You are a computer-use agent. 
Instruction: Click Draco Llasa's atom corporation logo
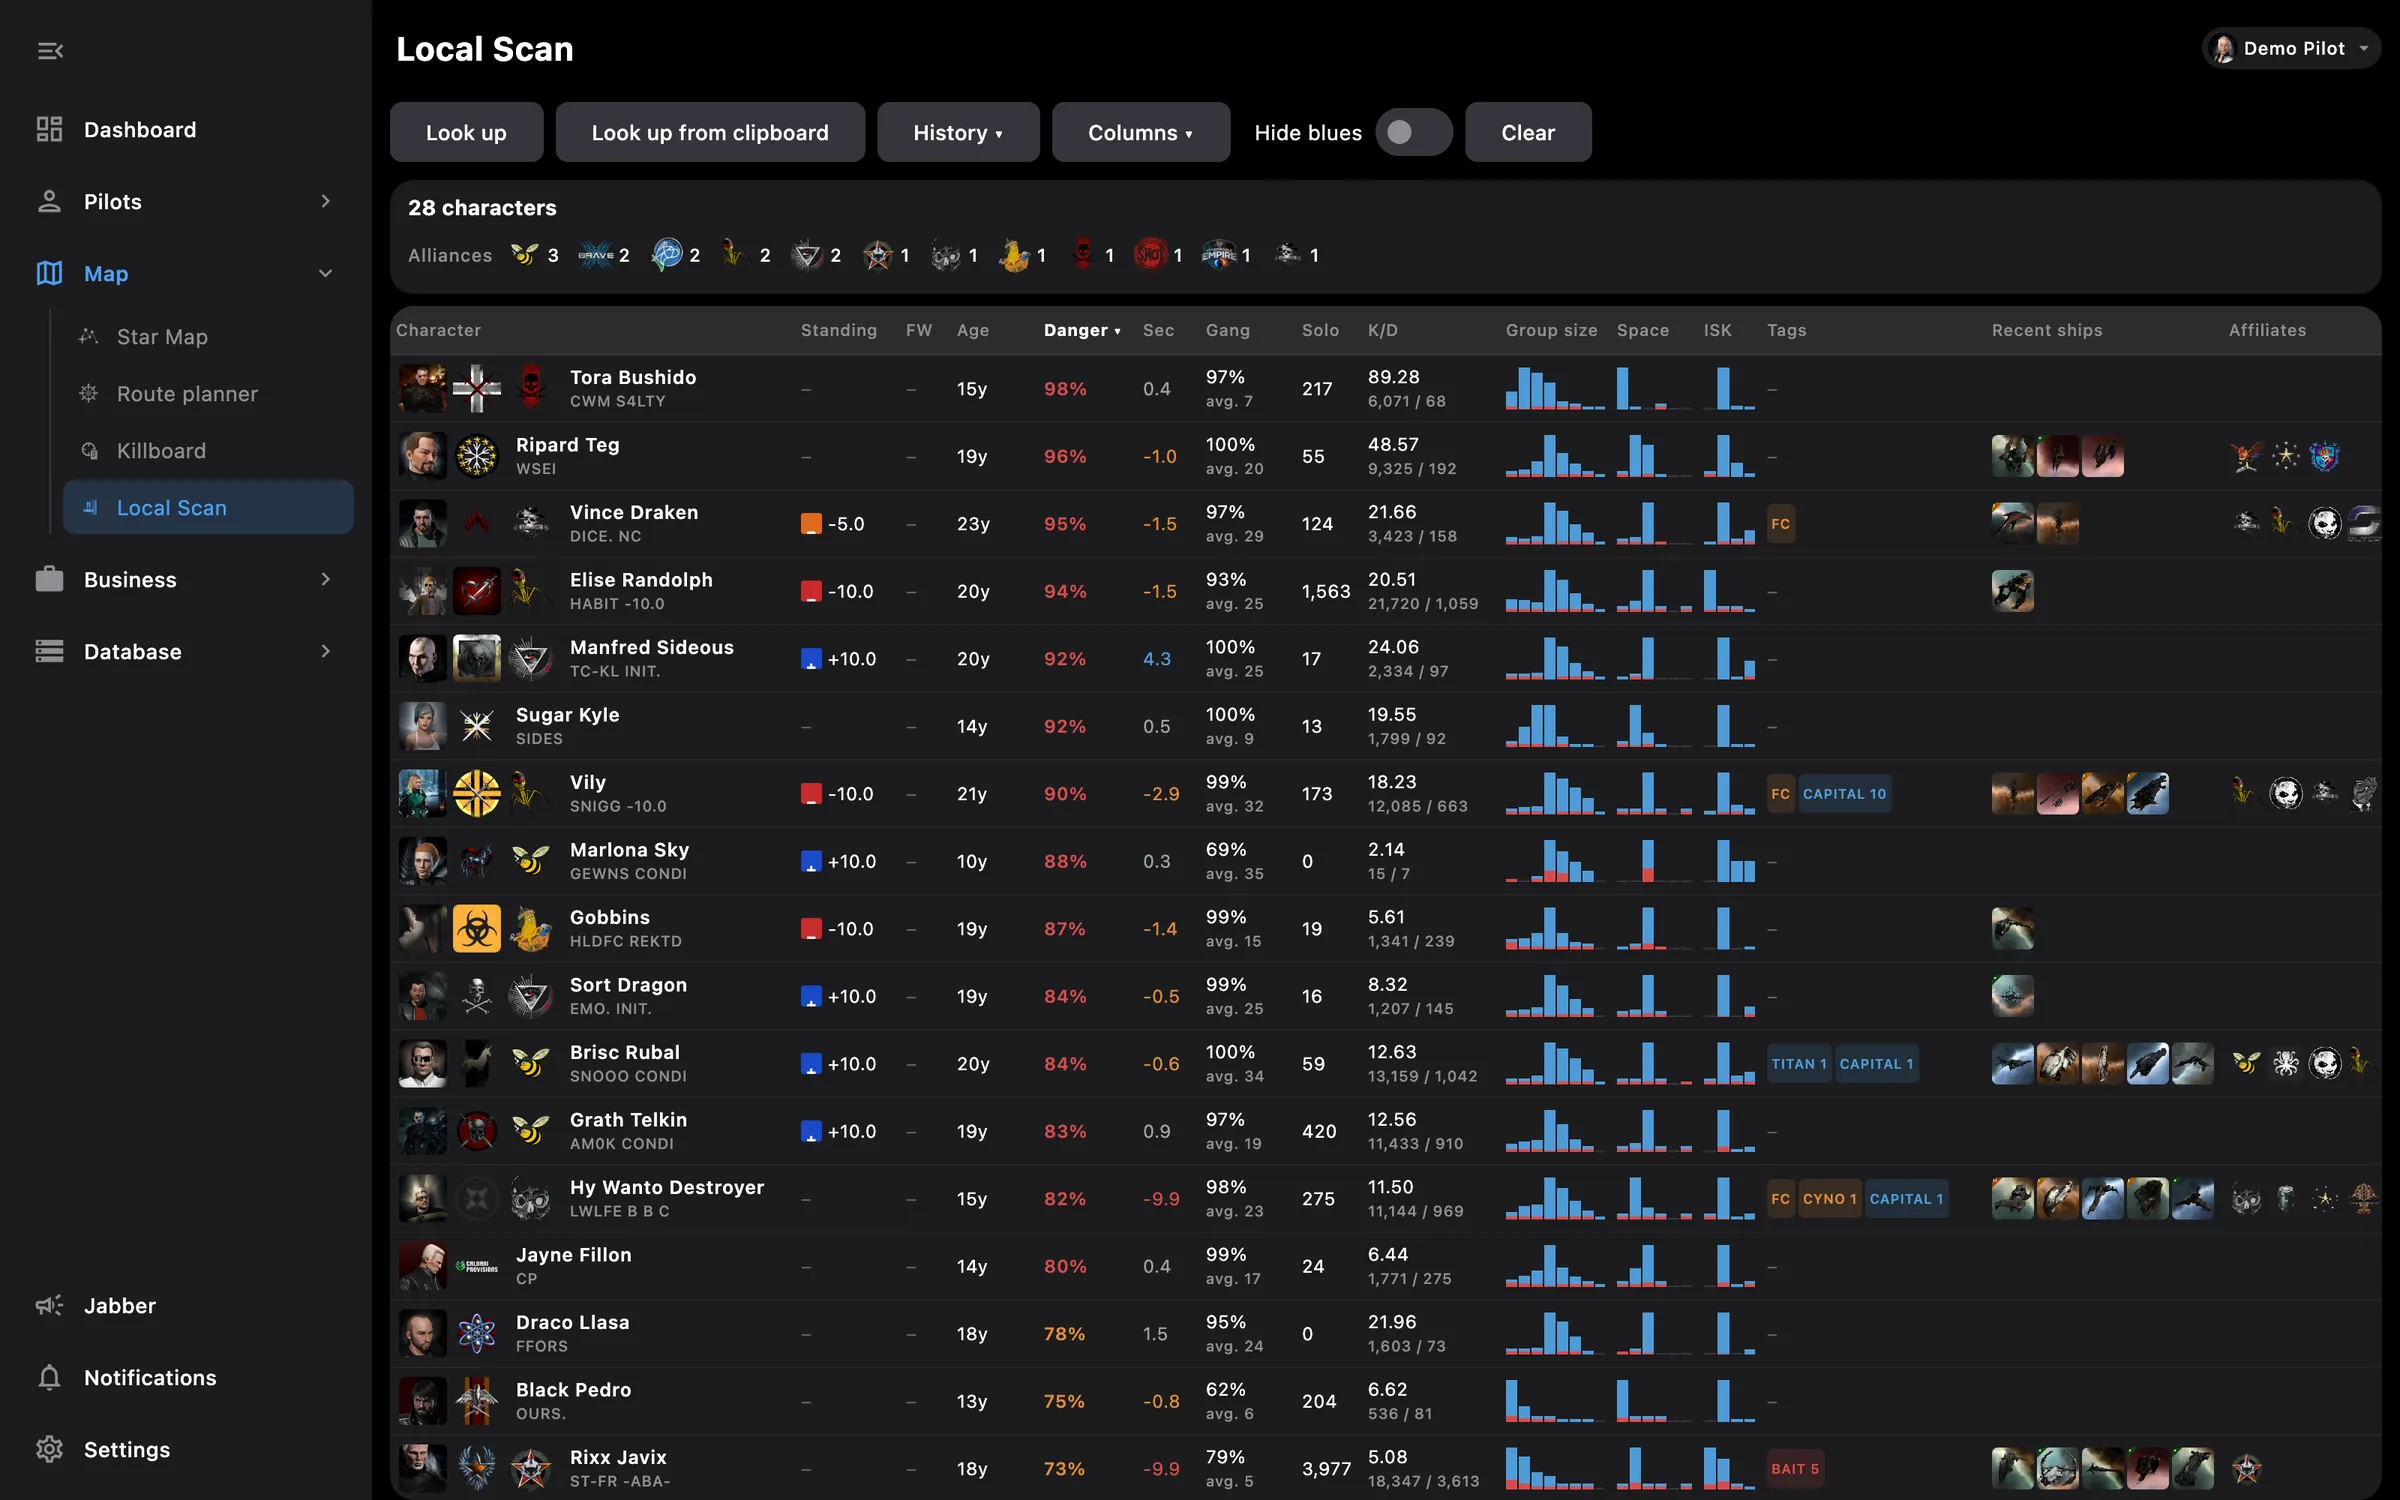pos(477,1334)
